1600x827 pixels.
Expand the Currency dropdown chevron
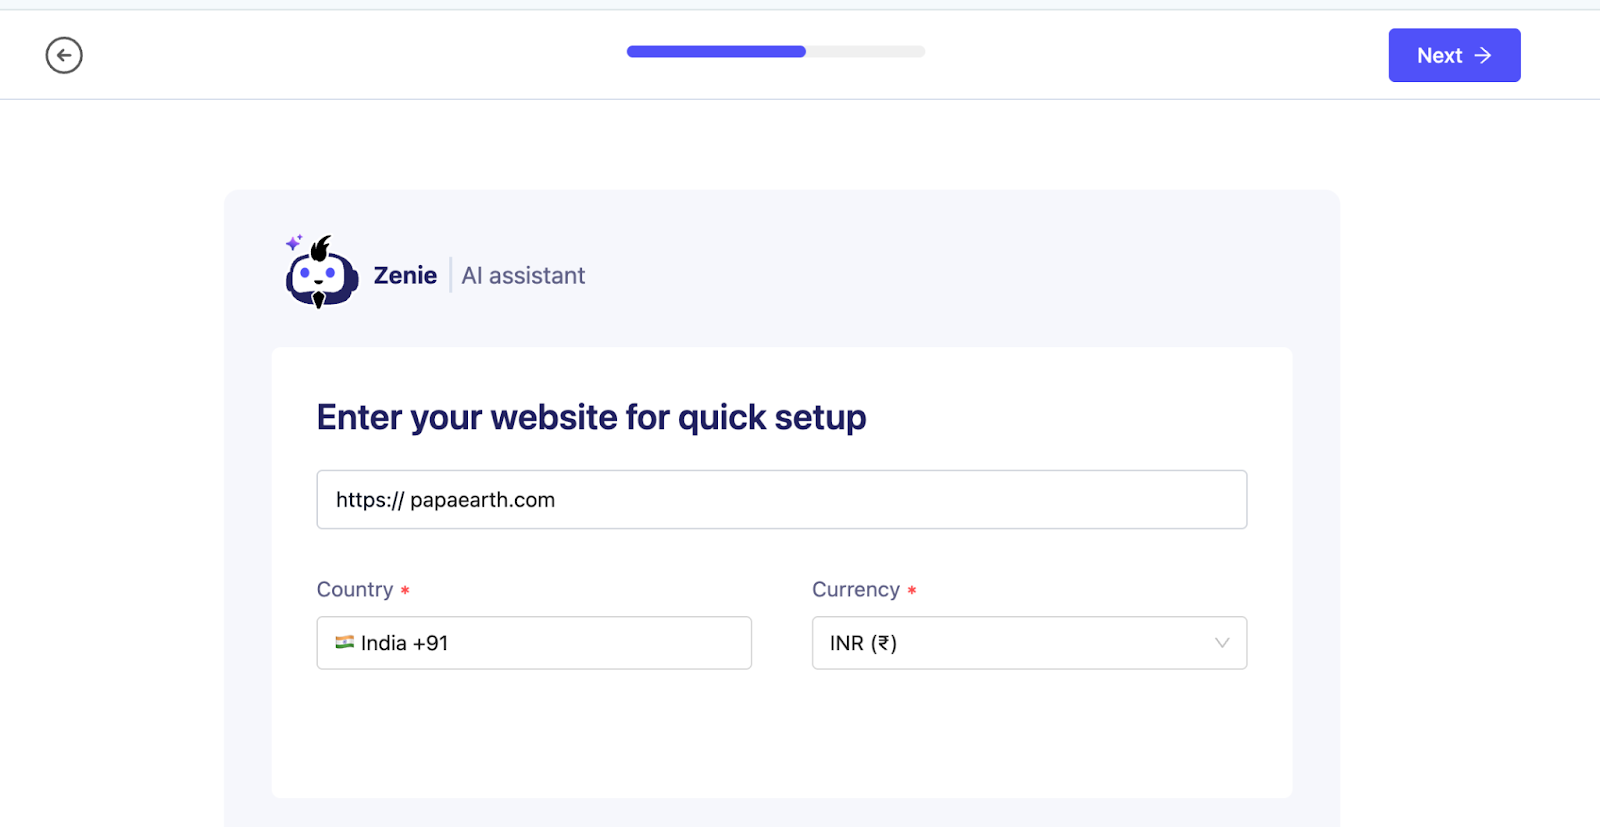[x=1221, y=643]
